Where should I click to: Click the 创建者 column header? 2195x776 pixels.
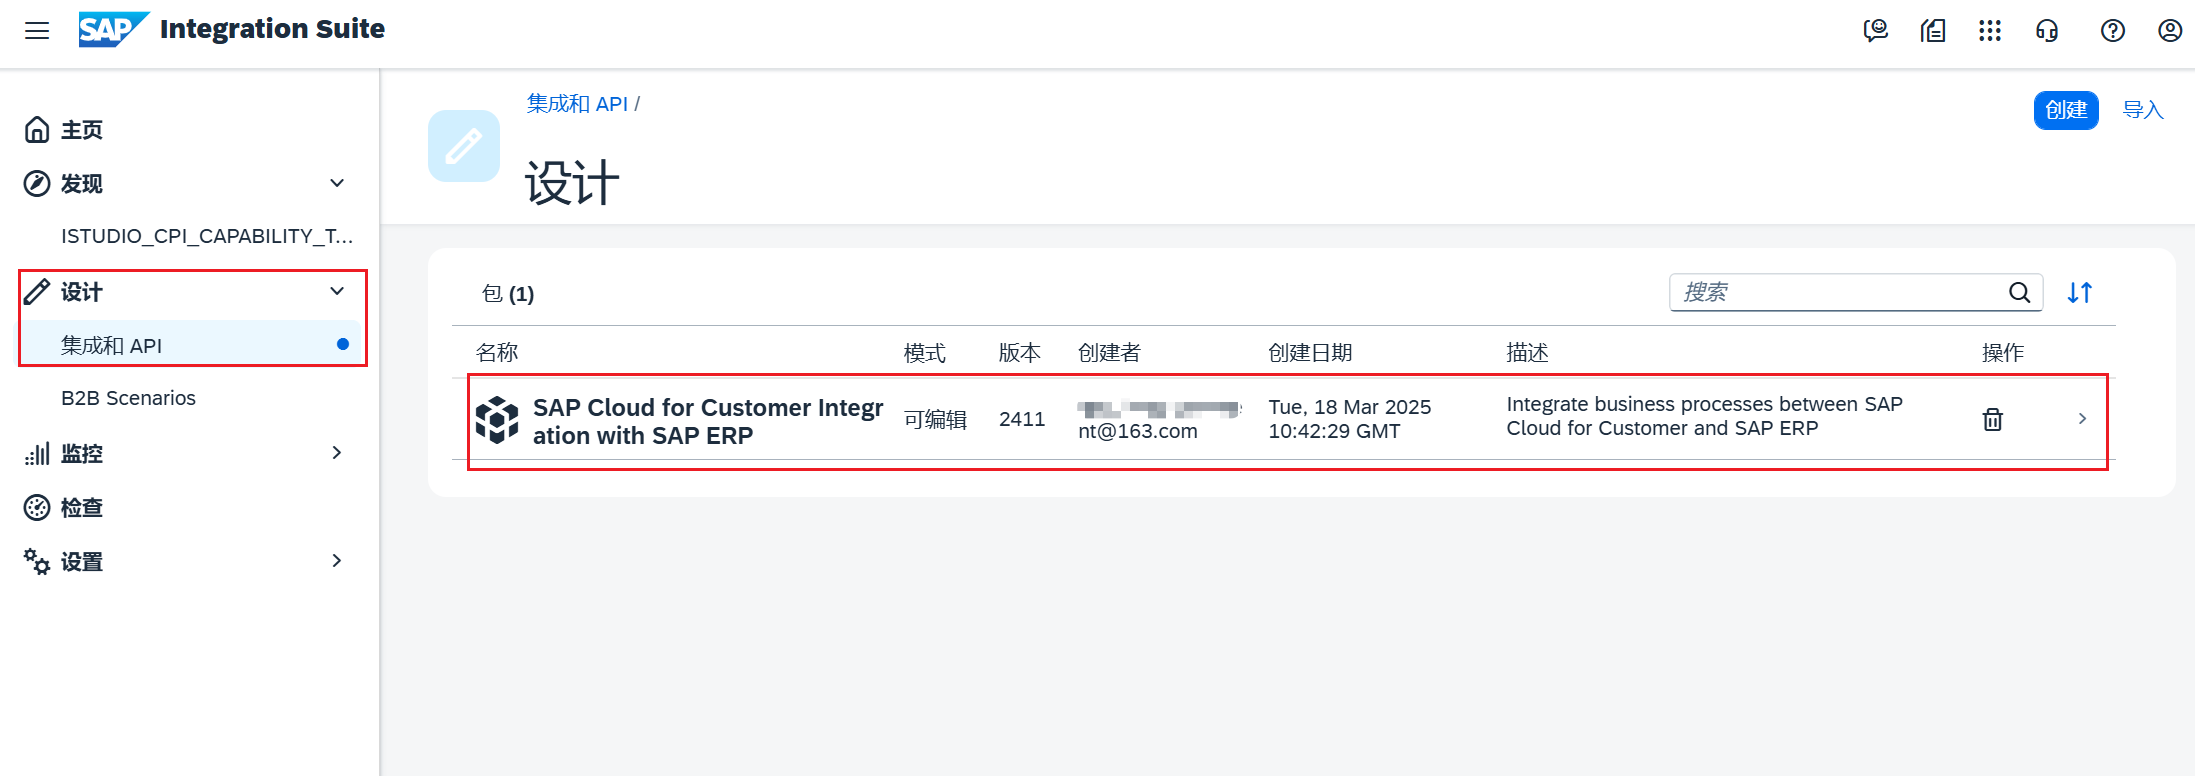1109,353
